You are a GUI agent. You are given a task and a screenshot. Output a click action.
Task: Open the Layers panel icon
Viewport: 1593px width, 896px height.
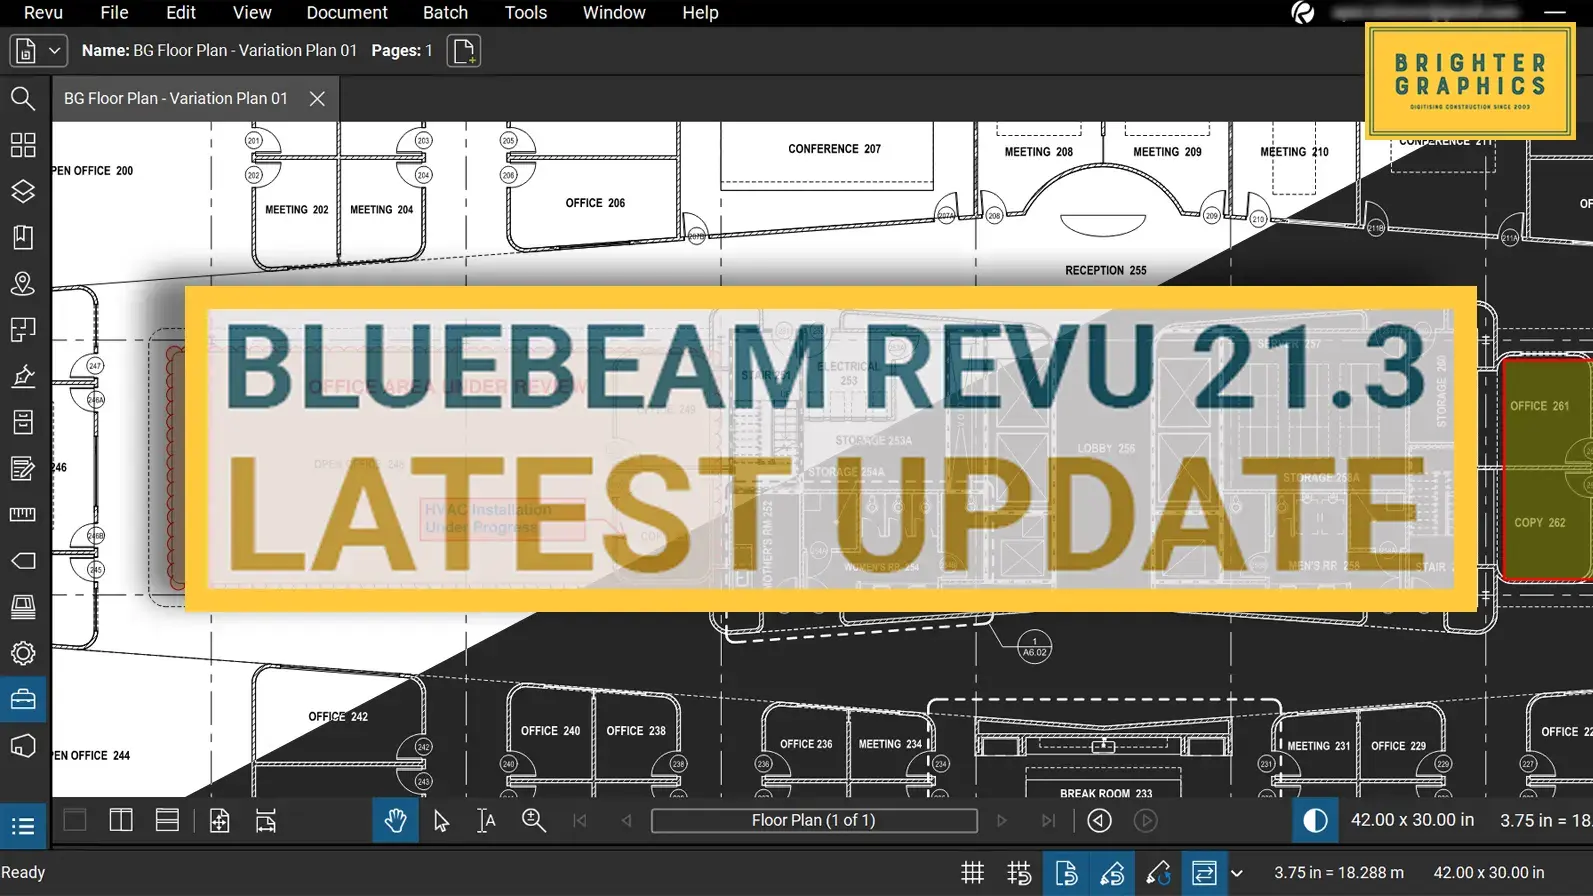23,191
